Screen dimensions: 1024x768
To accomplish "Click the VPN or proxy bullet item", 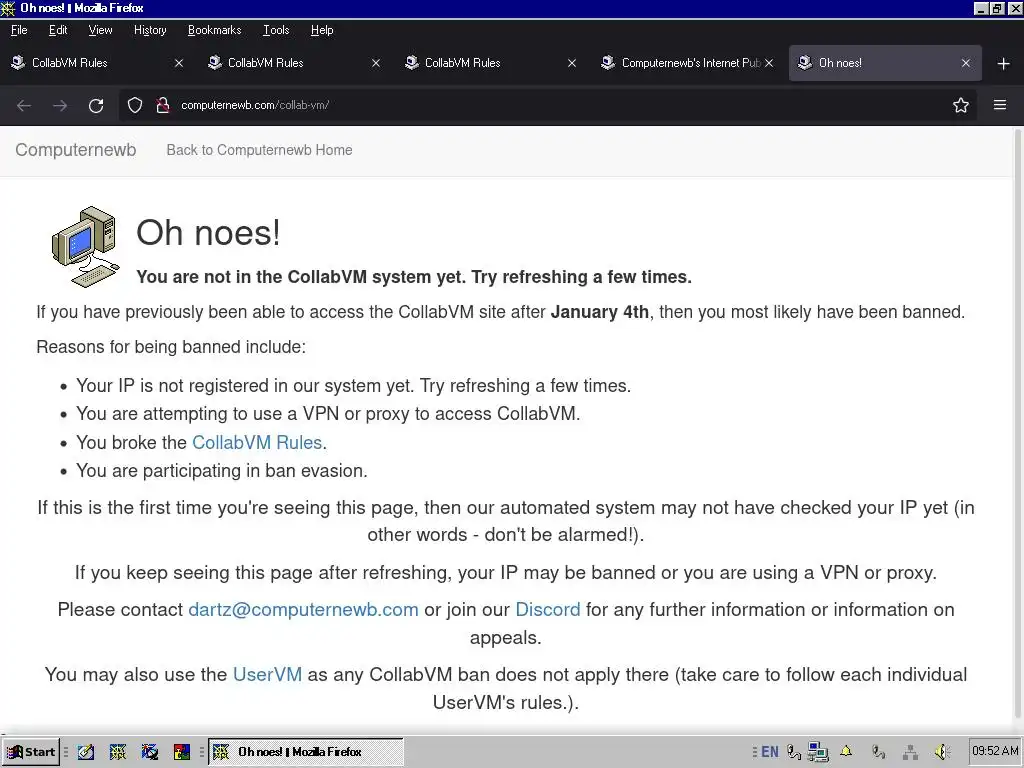I will click(x=328, y=414).
